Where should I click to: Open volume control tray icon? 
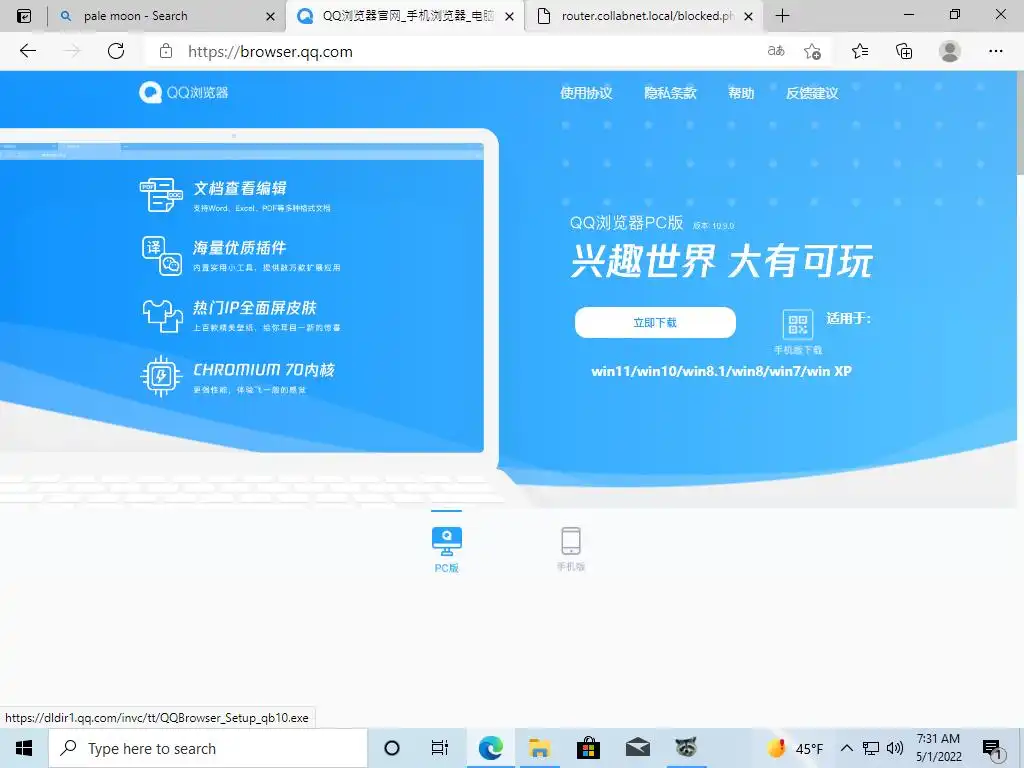(x=895, y=748)
